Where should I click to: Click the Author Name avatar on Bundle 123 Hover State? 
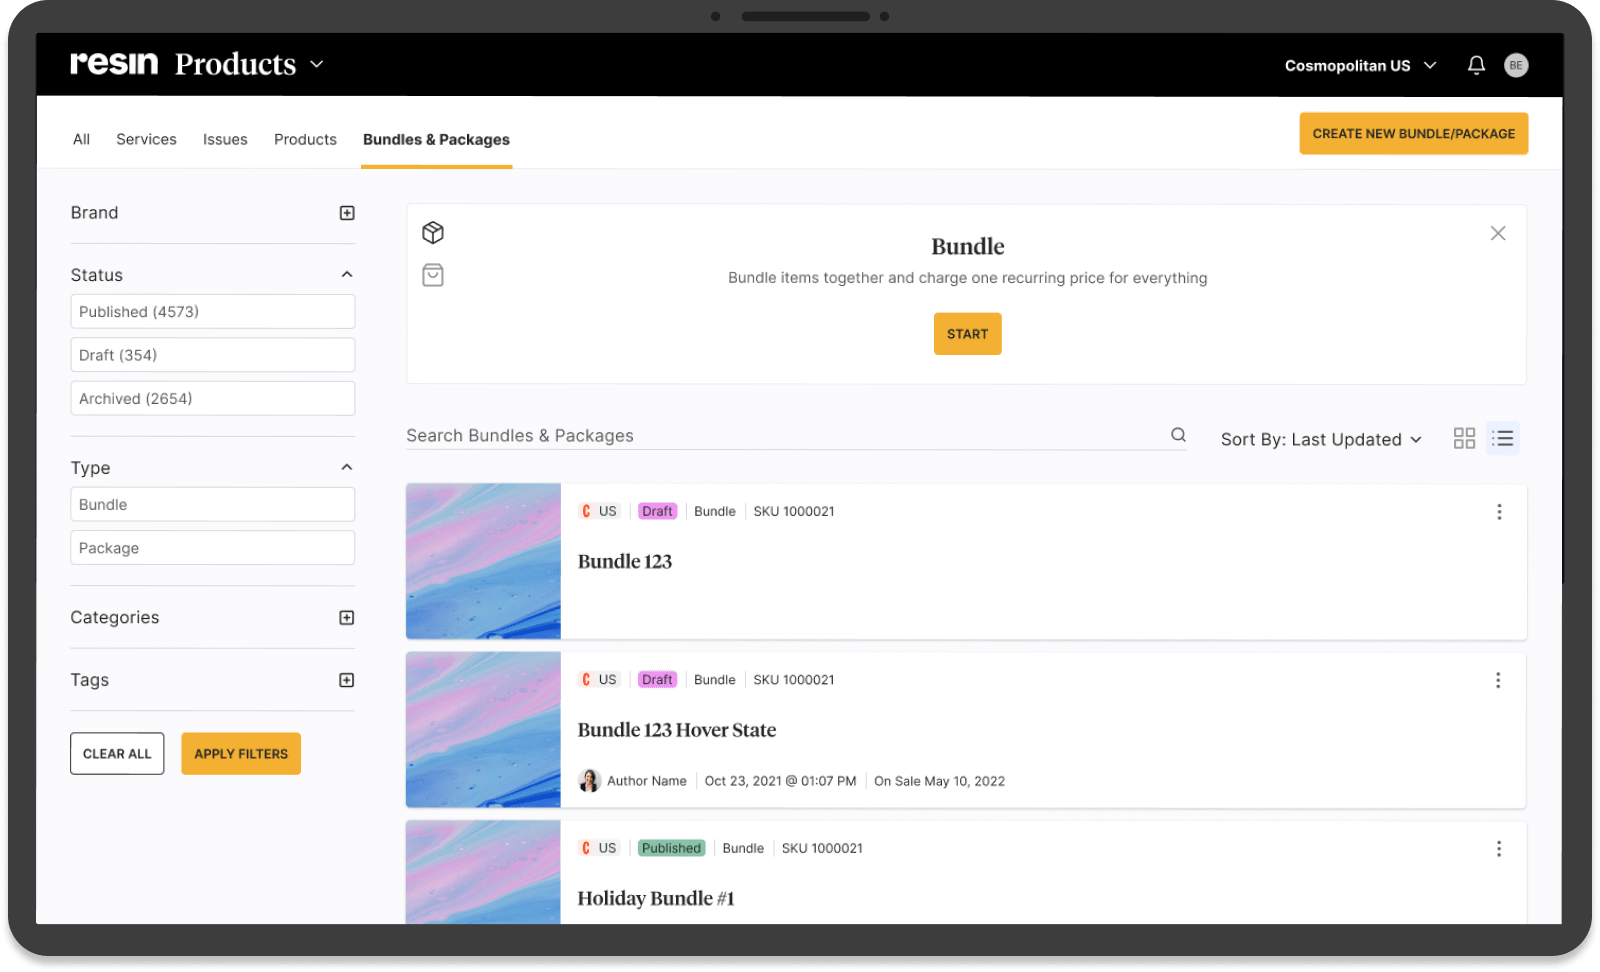point(589,780)
